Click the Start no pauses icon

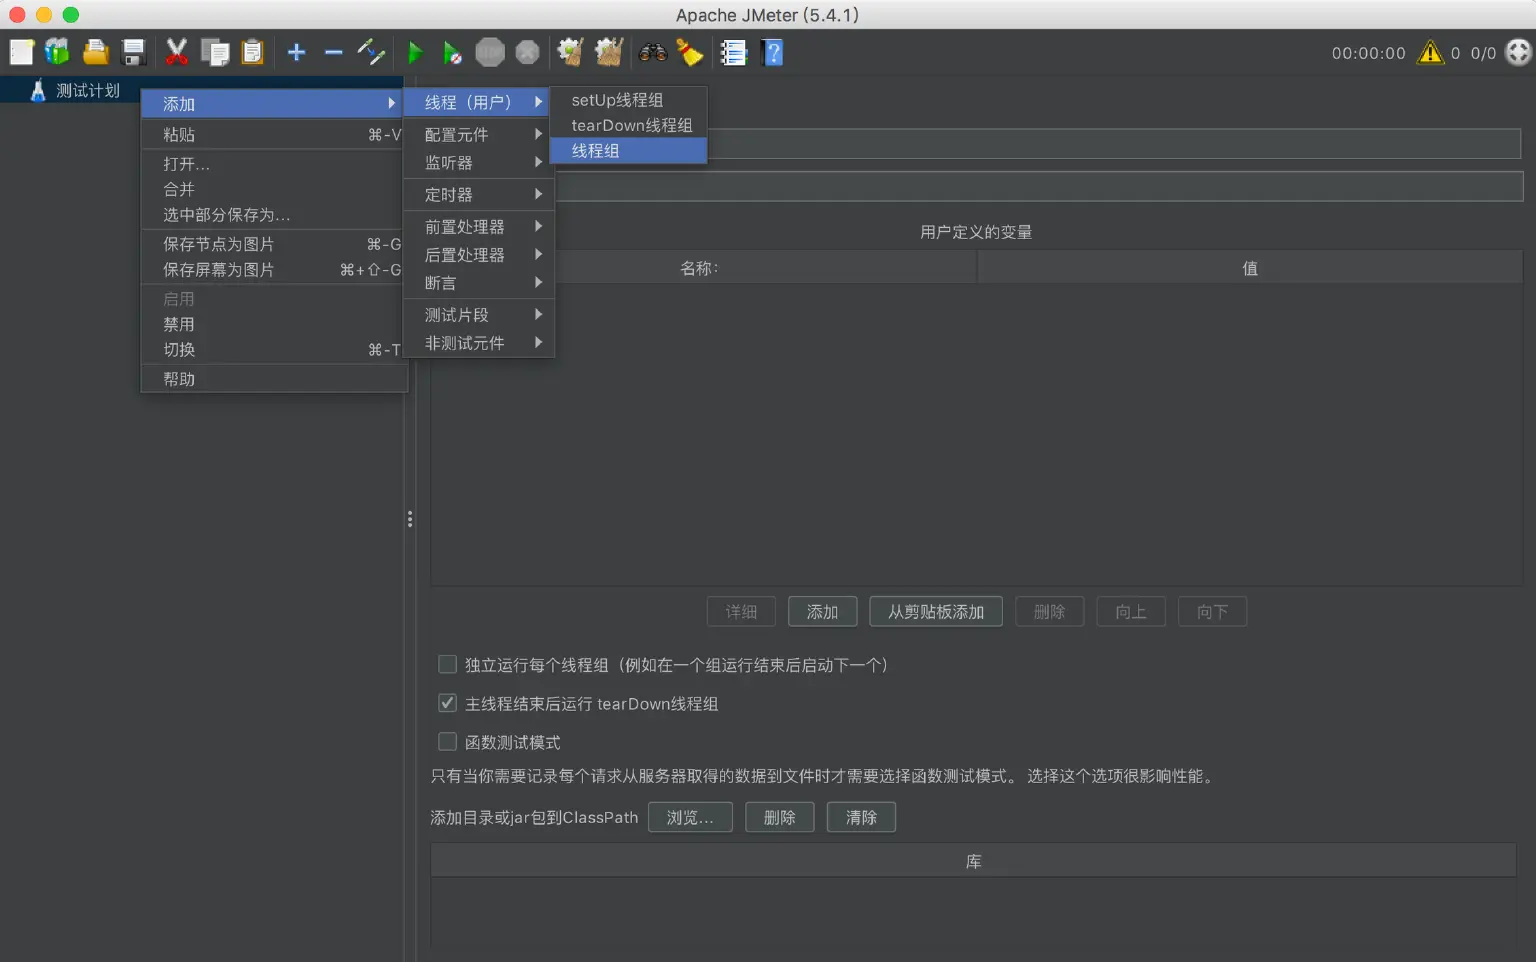click(452, 52)
